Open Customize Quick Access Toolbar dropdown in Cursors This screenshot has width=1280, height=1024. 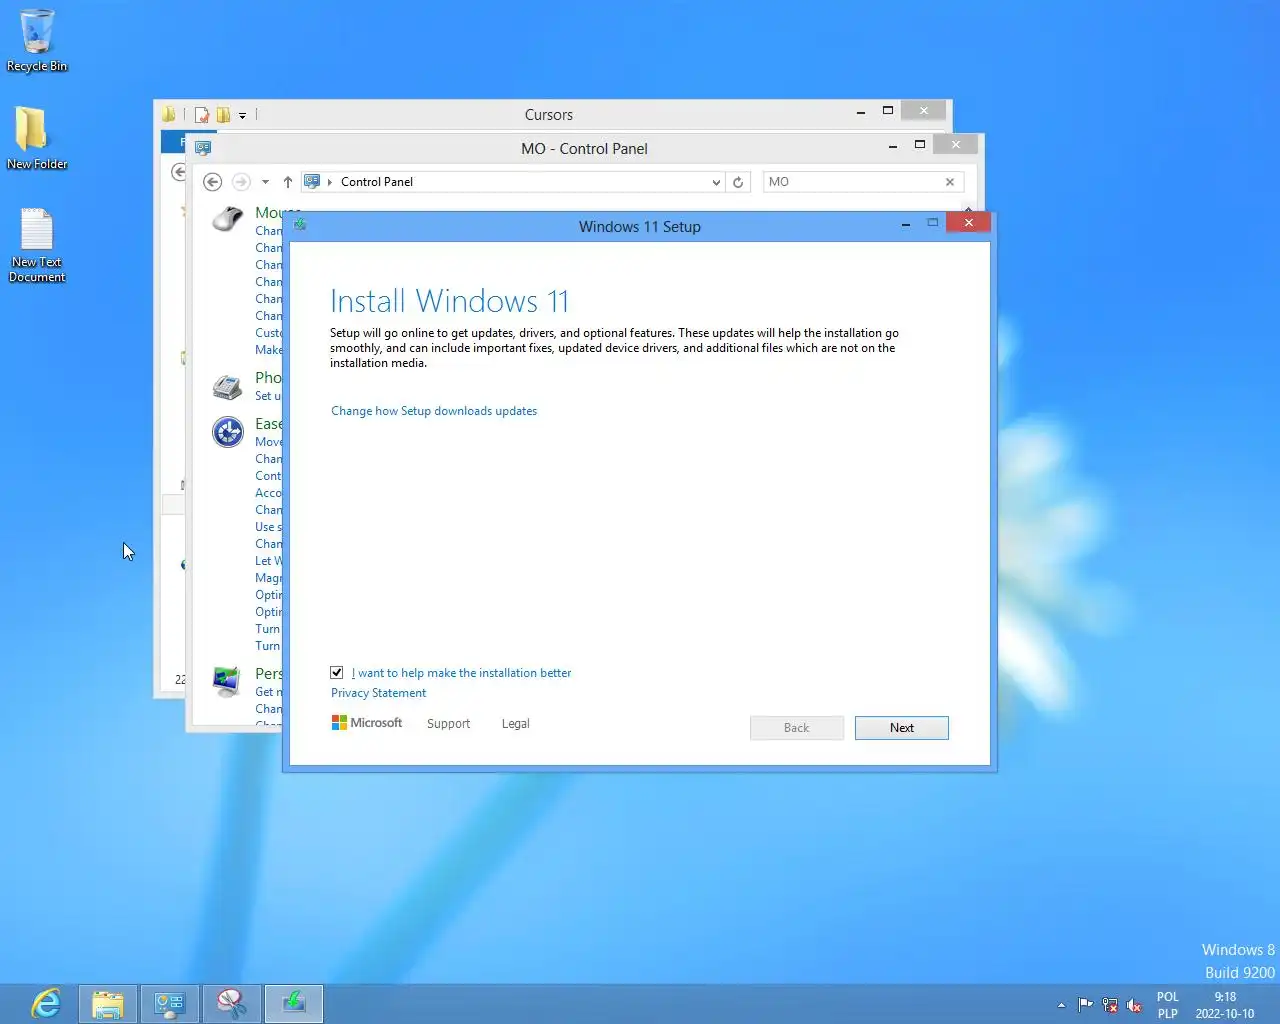(242, 115)
